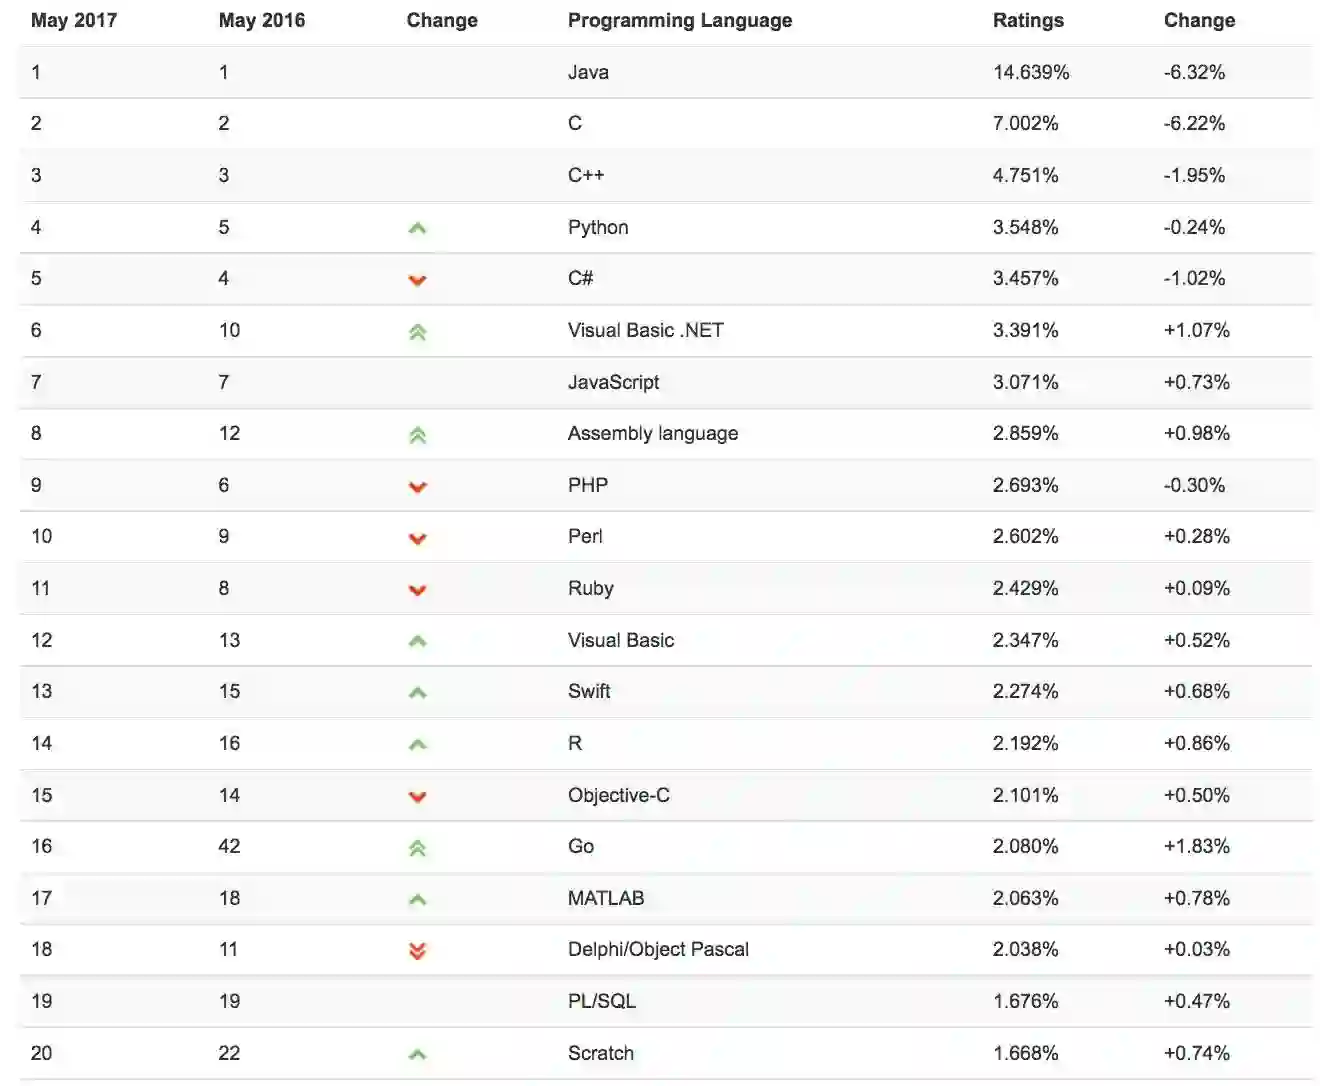Screen dimensions: 1320x1086
Task: Click double up arrow for Assembly language
Action: (x=418, y=435)
